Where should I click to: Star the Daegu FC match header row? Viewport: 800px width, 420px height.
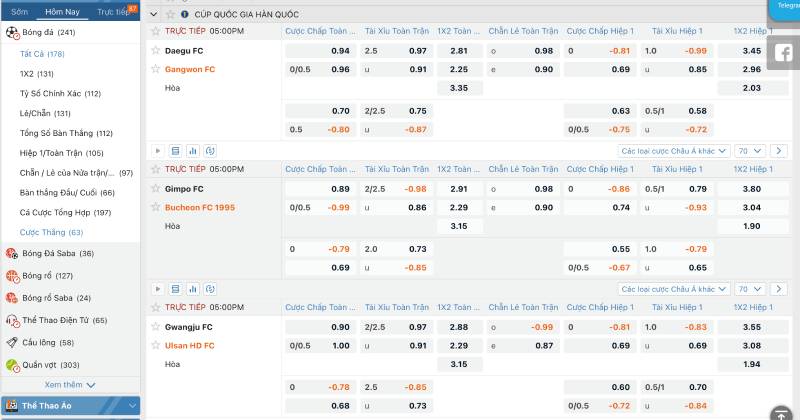point(156,31)
